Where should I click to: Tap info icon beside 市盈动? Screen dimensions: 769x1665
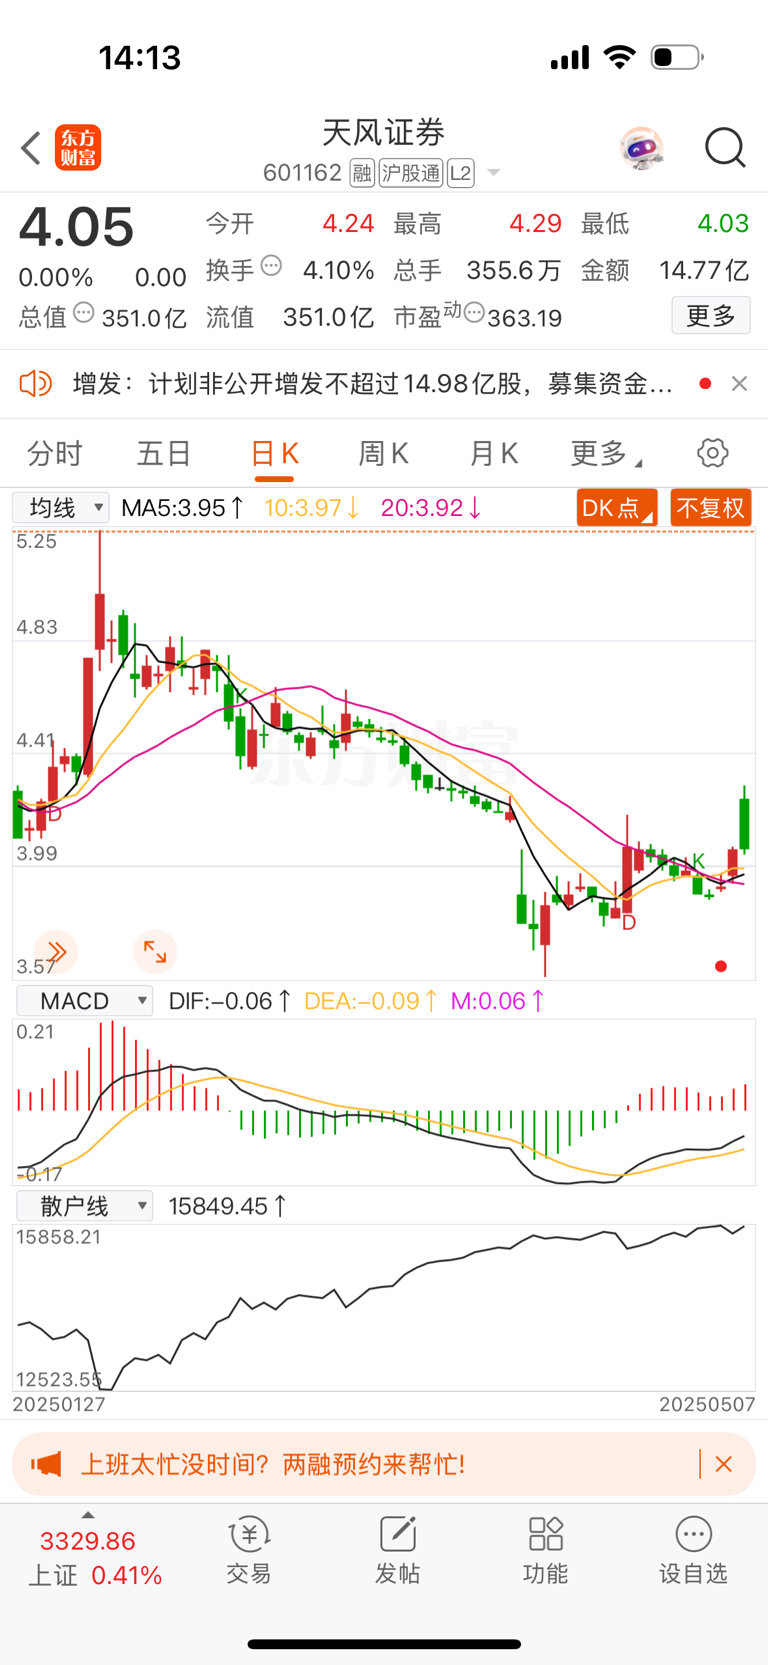[x=474, y=313]
